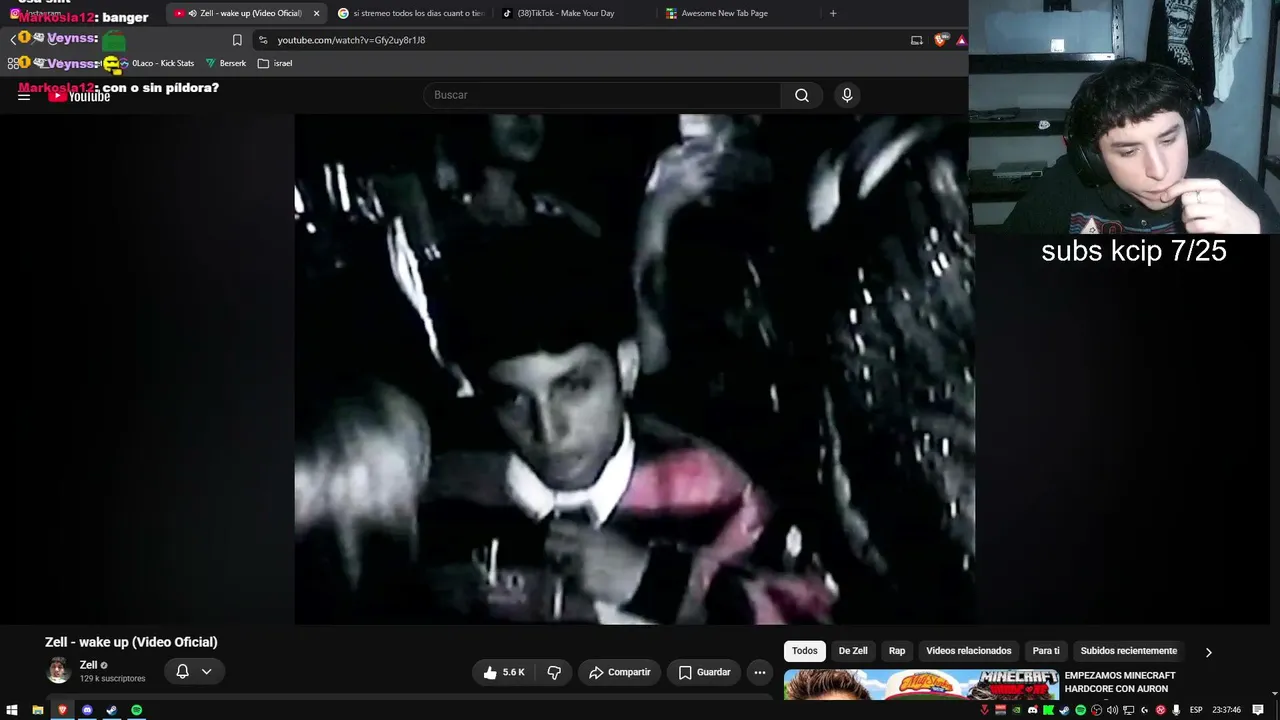This screenshot has height=720, width=1280.
Task: Open the 0Laco - Kick Stats bookmark
Action: pos(158,63)
